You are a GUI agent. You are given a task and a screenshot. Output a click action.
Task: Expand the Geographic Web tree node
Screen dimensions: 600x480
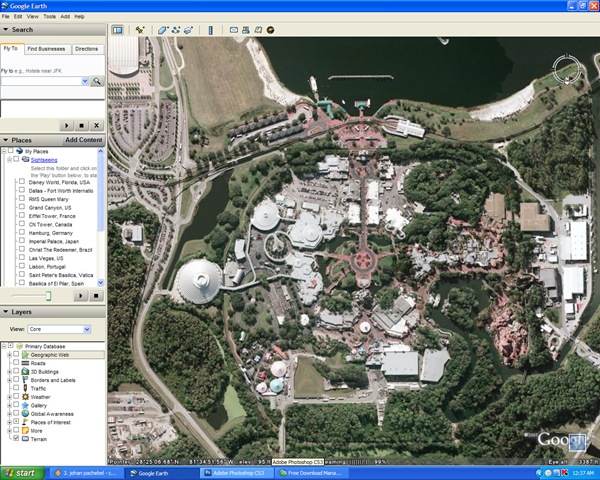tap(9, 355)
